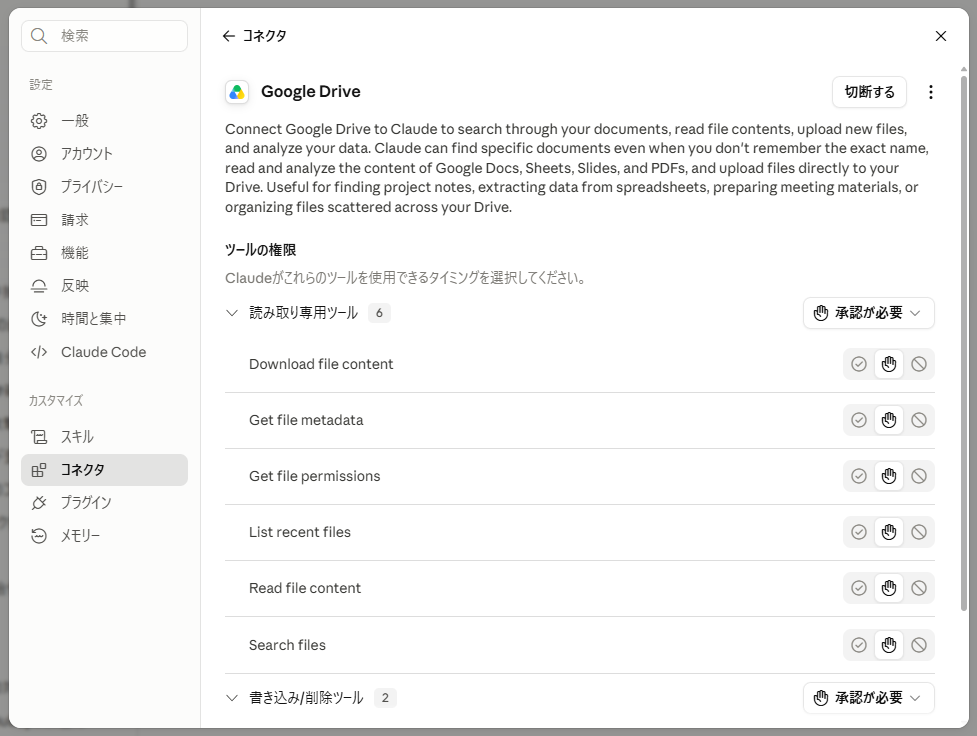Click the count badge 2
The image size is (977, 736).
pos(385,698)
